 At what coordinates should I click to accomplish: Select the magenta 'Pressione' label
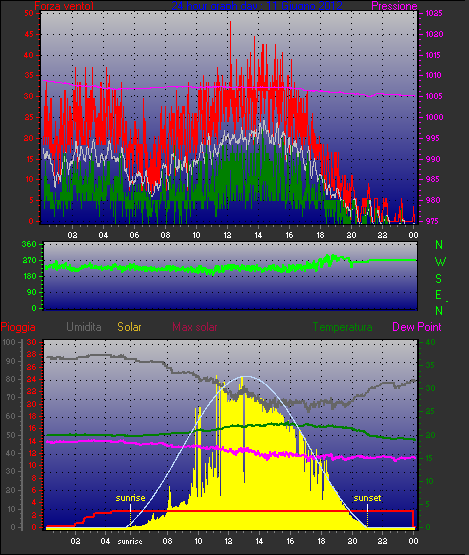pyautogui.click(x=394, y=6)
